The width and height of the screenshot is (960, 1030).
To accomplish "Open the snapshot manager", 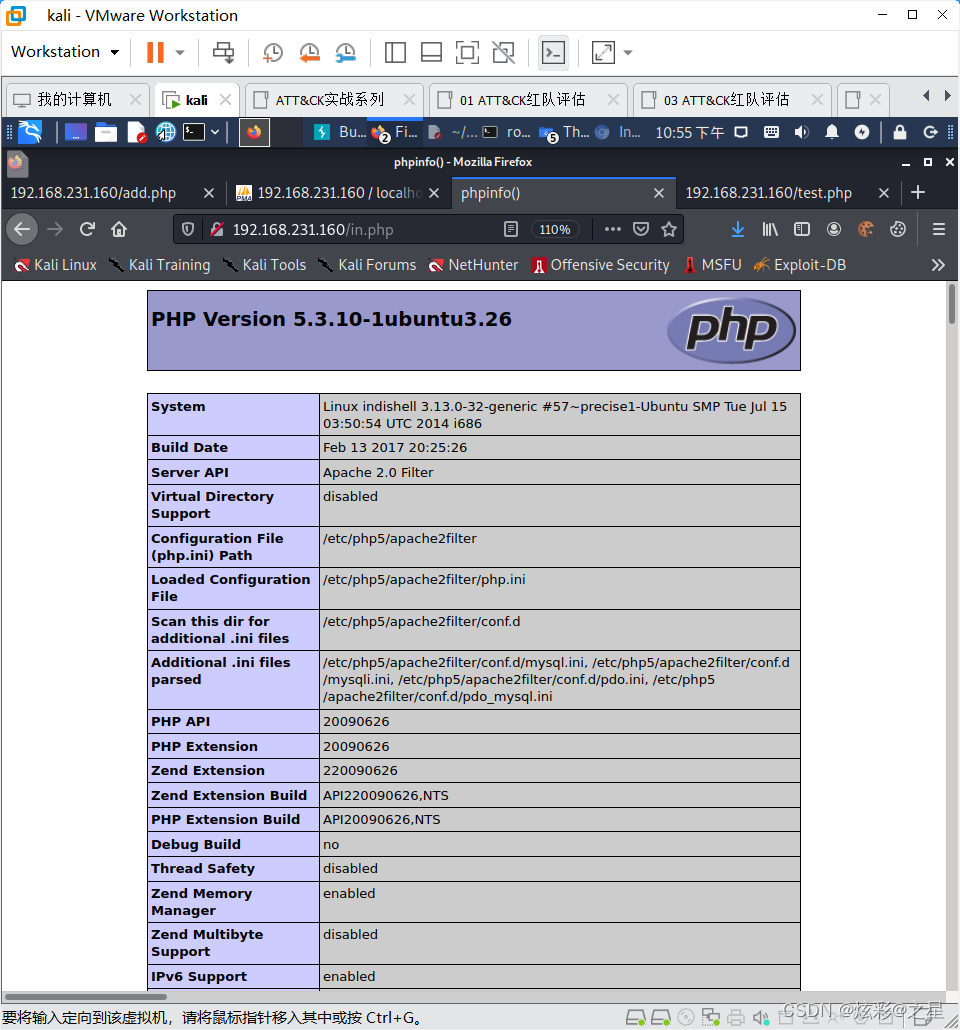I will pos(345,53).
